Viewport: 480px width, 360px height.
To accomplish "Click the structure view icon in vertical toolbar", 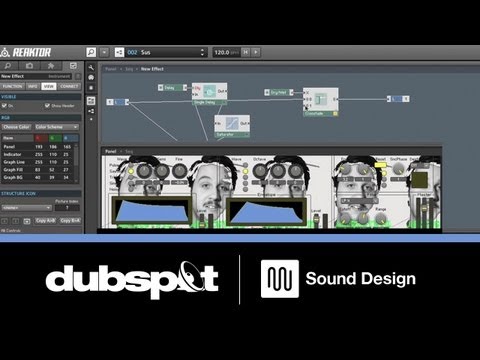I will pyautogui.click(x=91, y=111).
